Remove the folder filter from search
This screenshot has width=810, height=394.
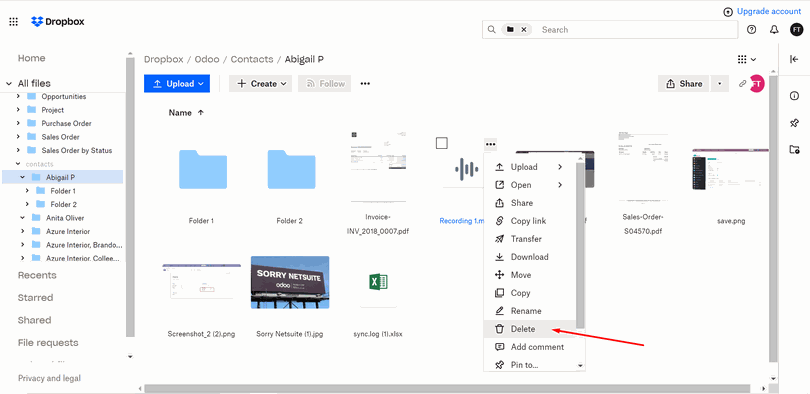tap(523, 30)
